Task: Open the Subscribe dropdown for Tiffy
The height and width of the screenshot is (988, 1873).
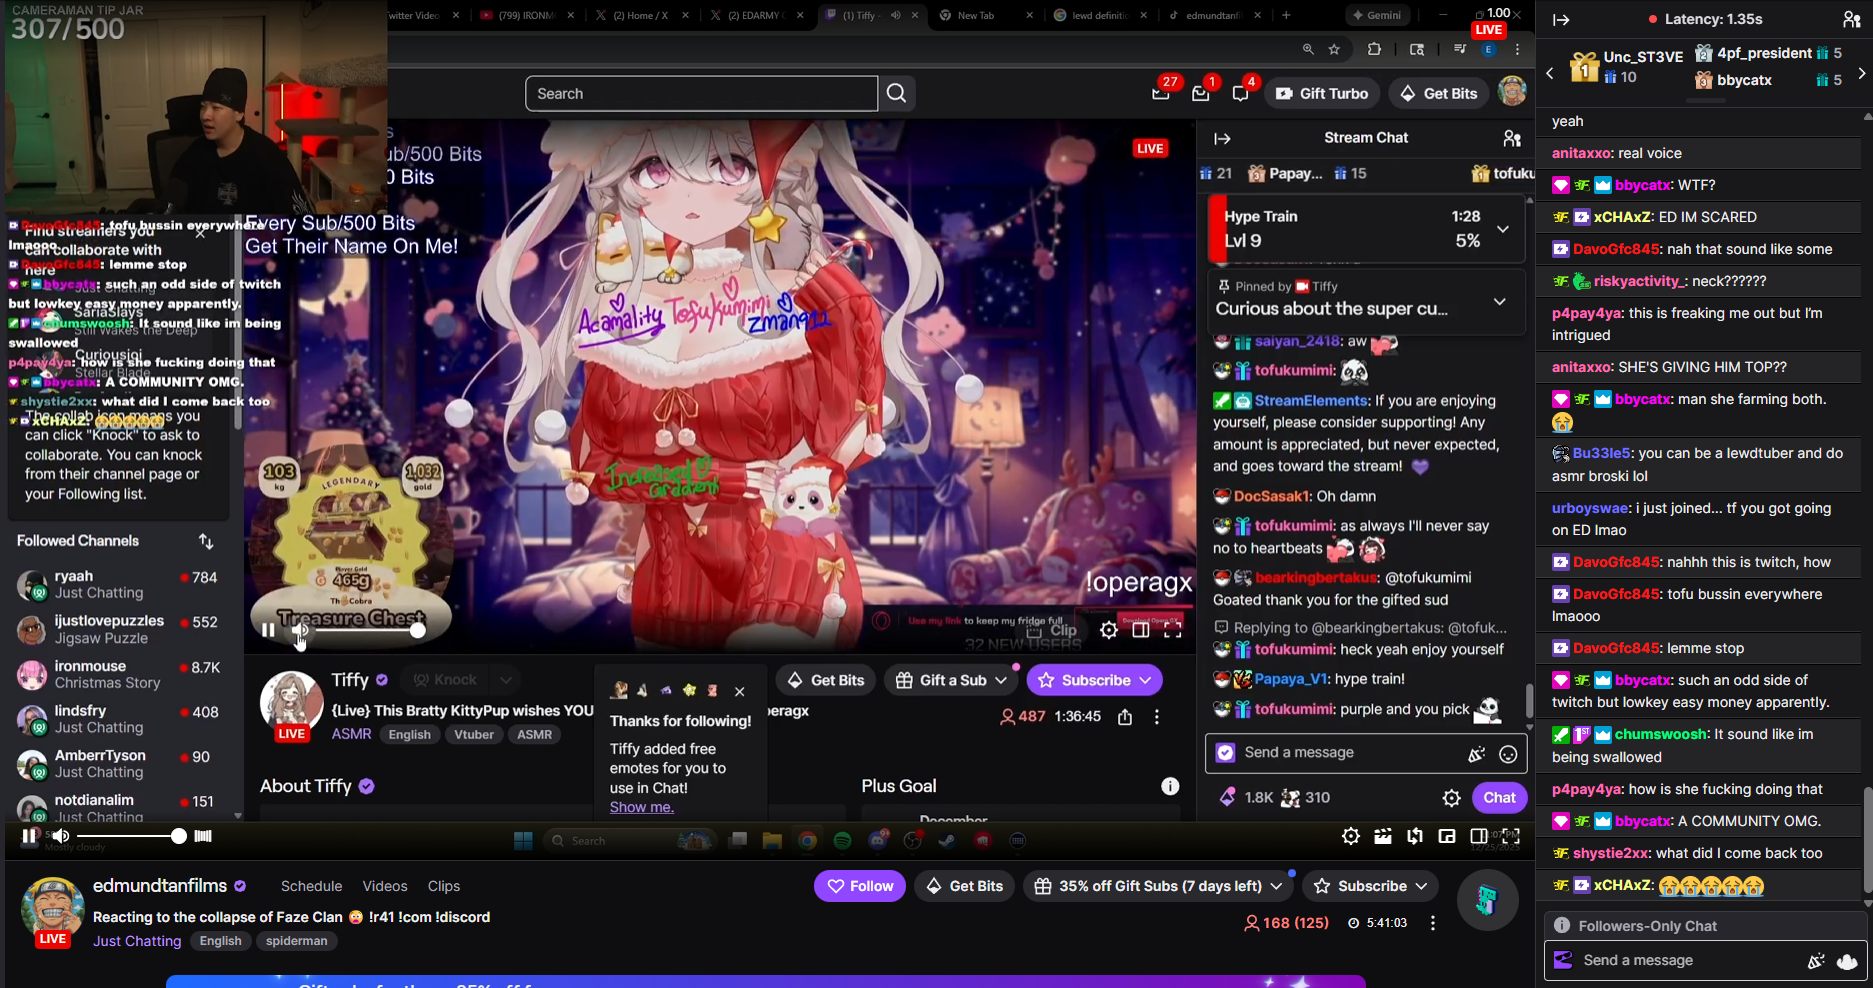Action: pos(1145,680)
